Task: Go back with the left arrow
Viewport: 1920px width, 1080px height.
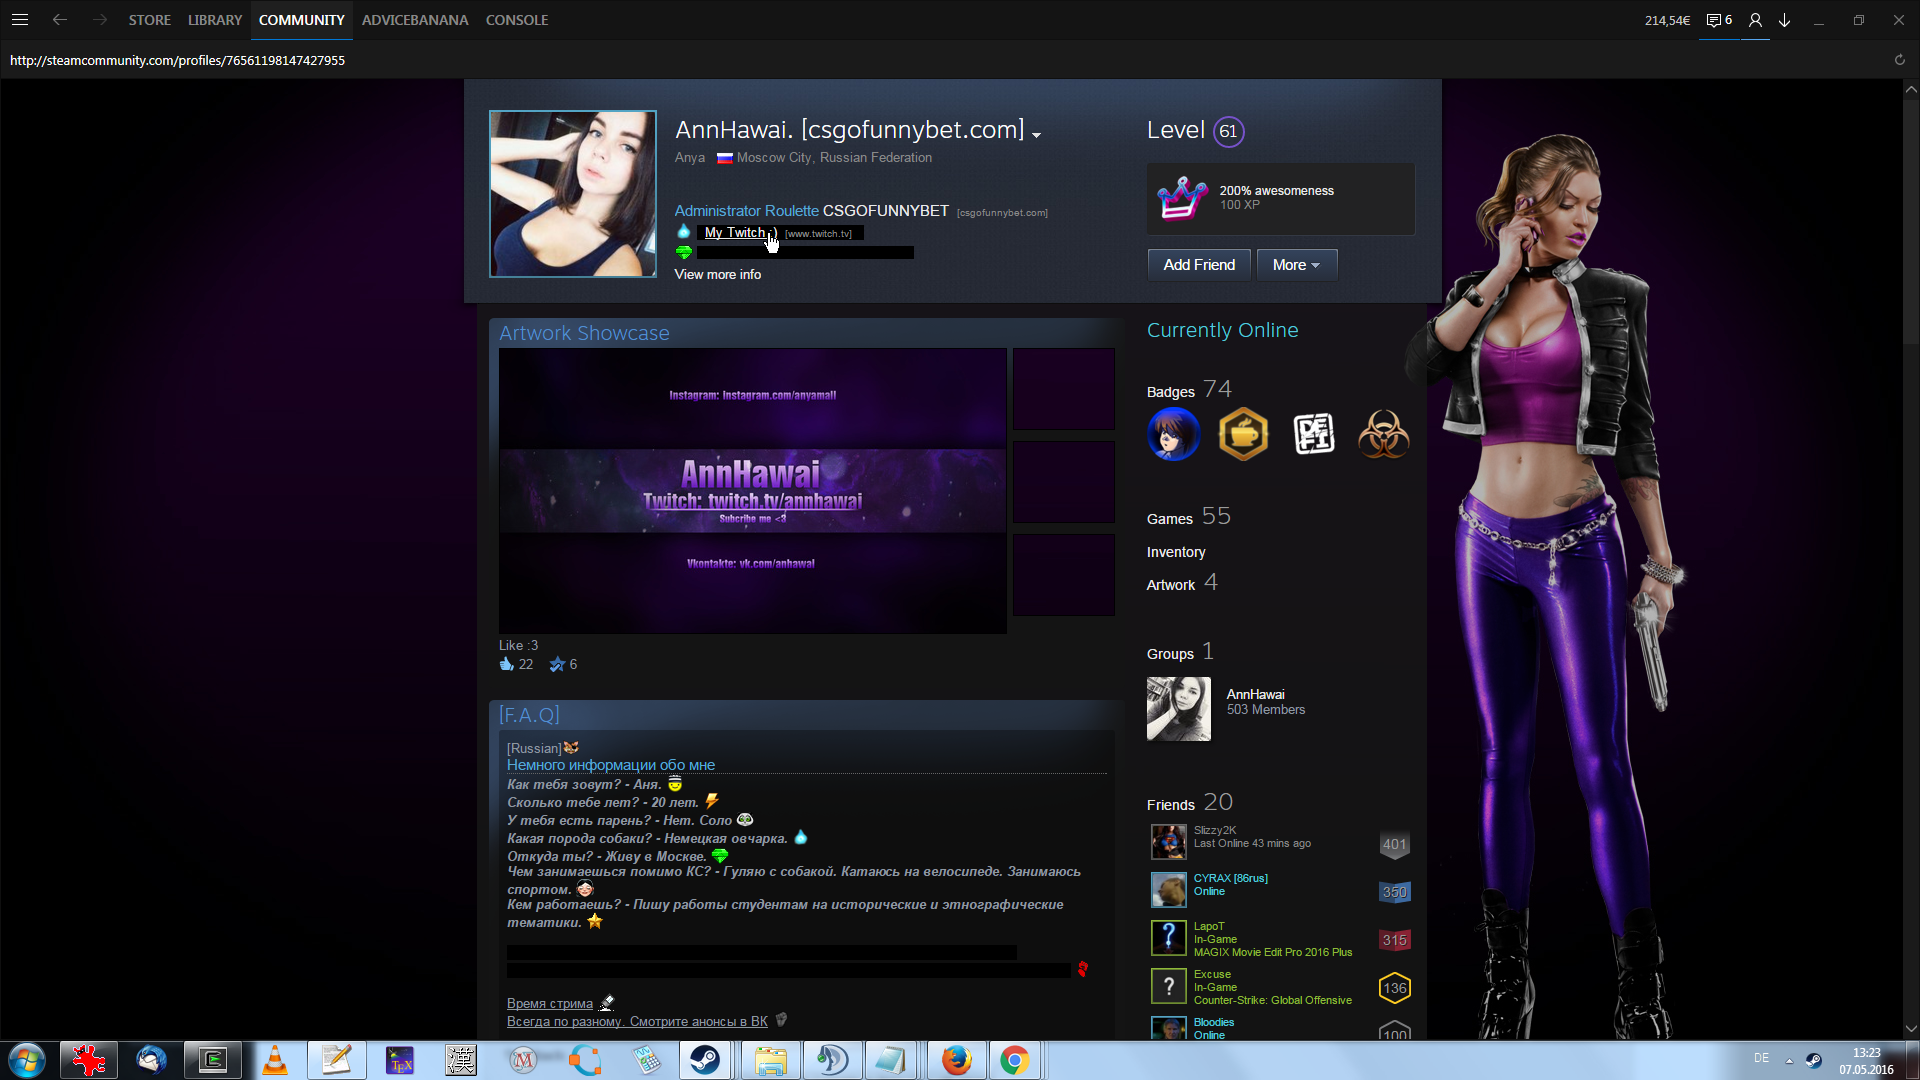Action: (x=60, y=20)
